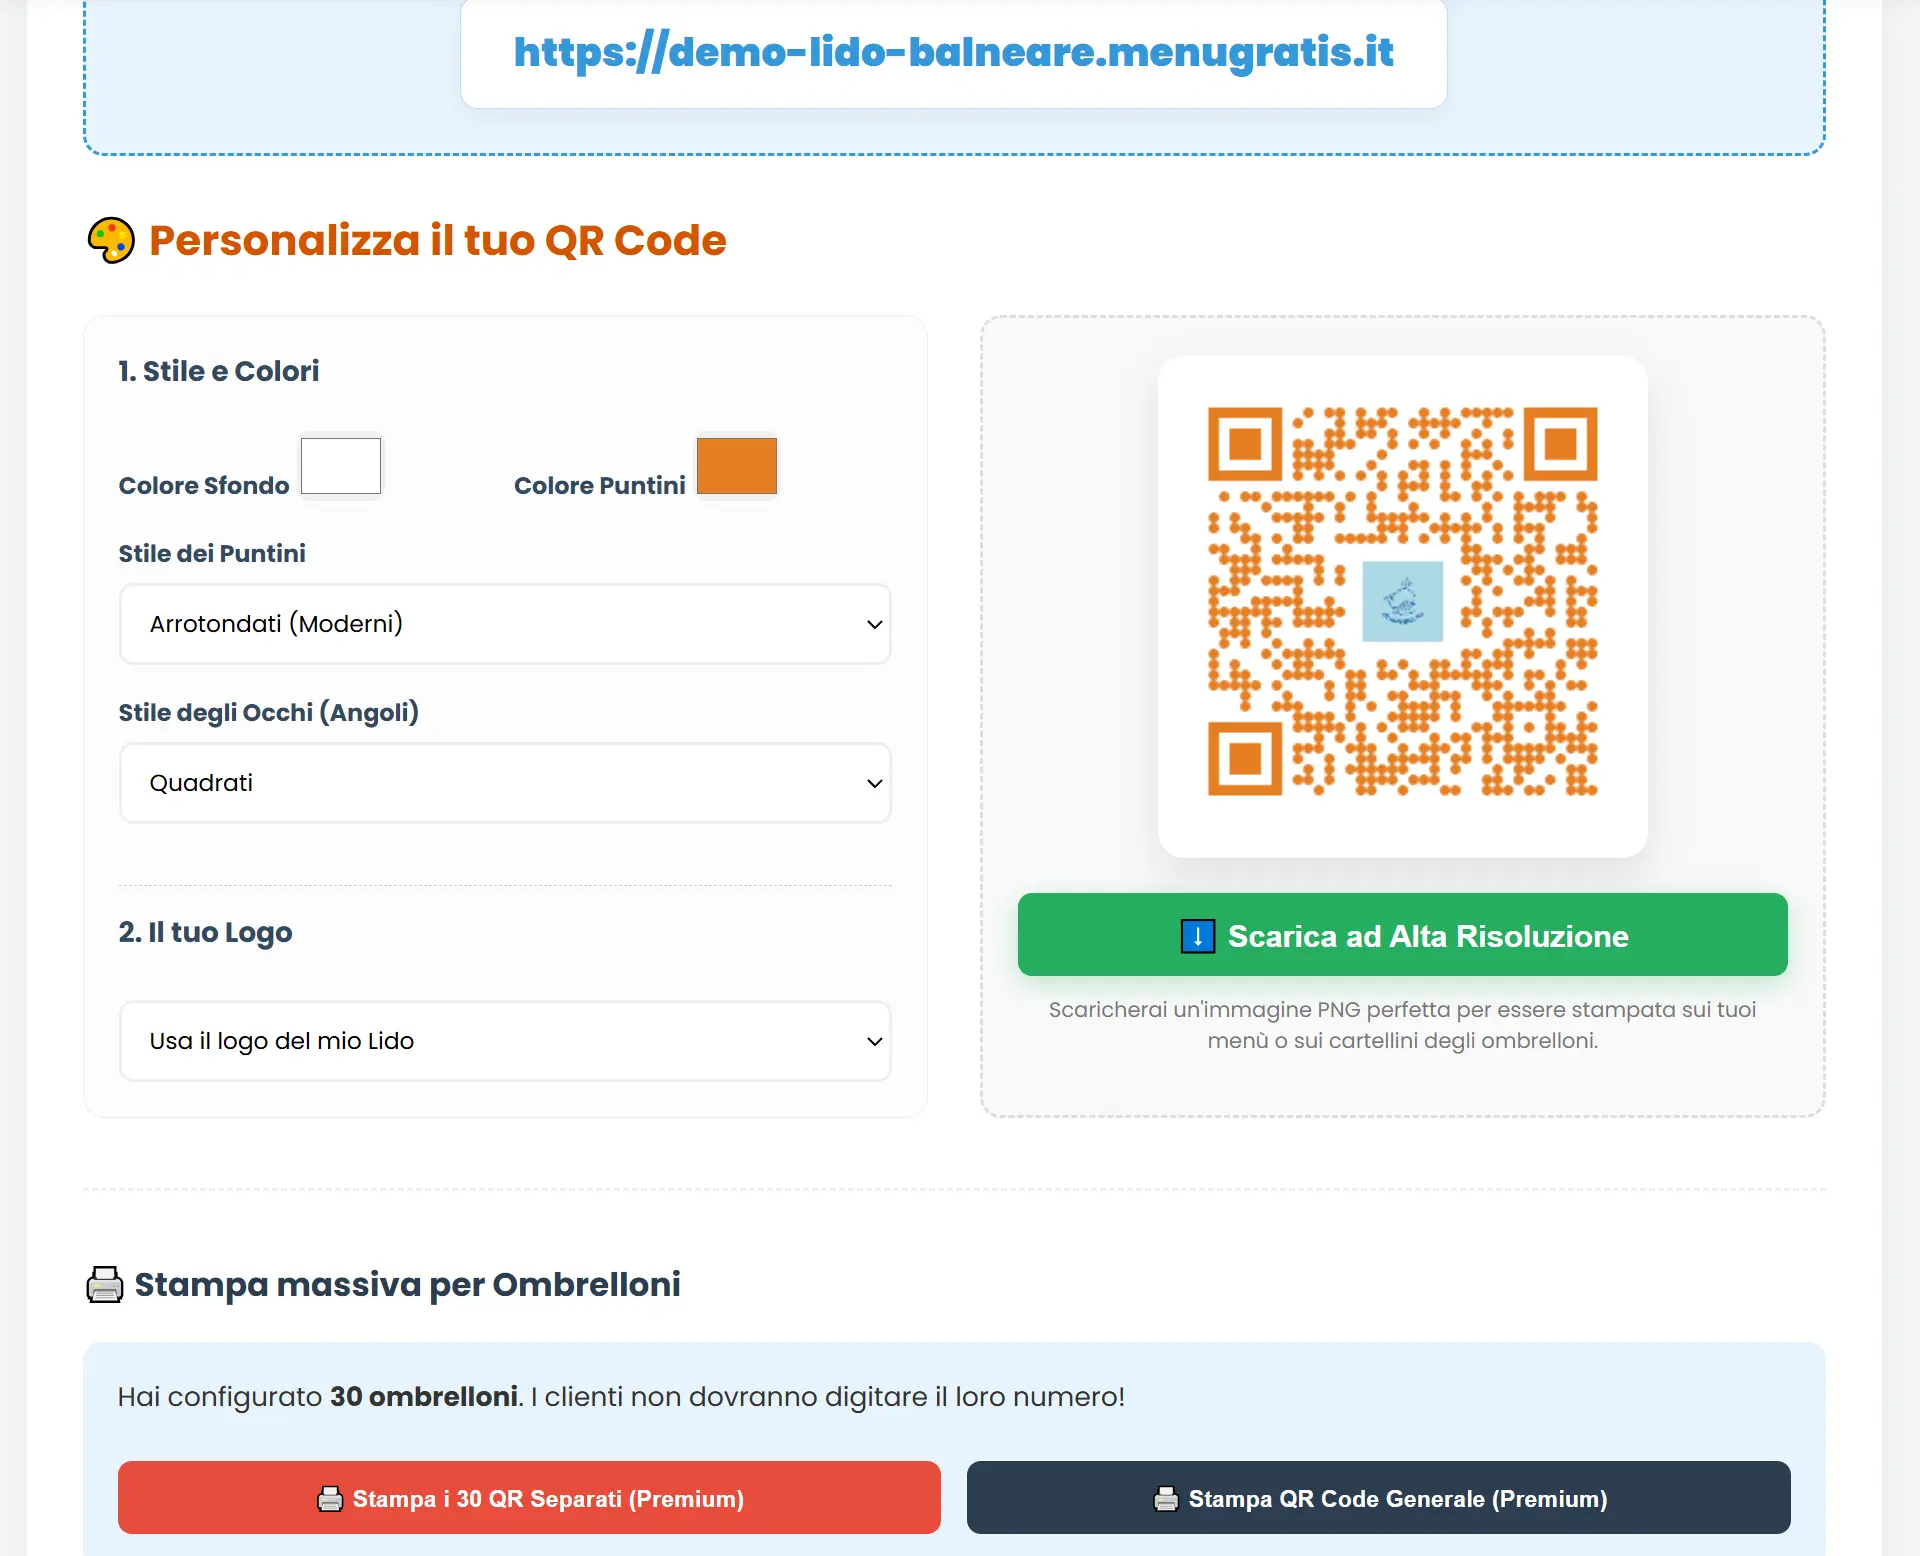
Task: Click the 'Stile dei Puntini' label
Action: coord(212,554)
